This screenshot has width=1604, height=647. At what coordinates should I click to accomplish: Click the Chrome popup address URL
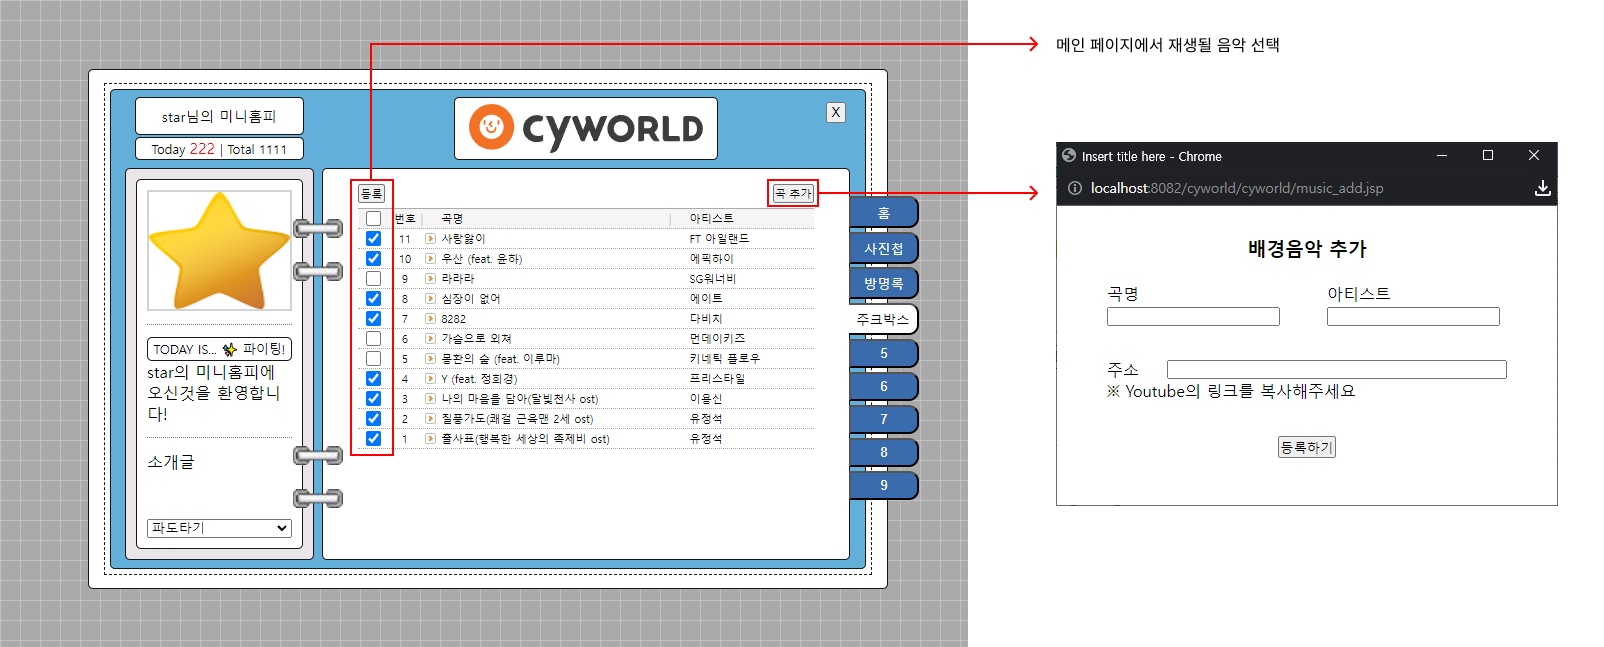(1237, 188)
